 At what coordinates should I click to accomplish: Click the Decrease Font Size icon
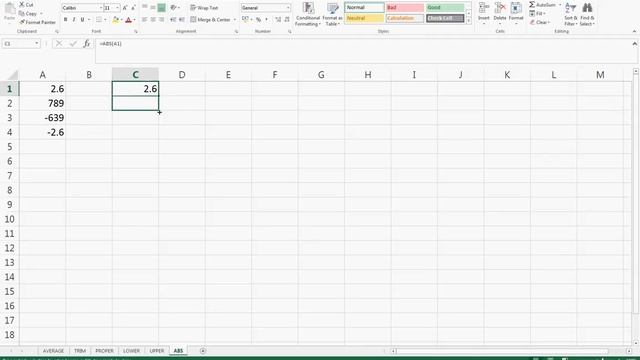coord(133,8)
